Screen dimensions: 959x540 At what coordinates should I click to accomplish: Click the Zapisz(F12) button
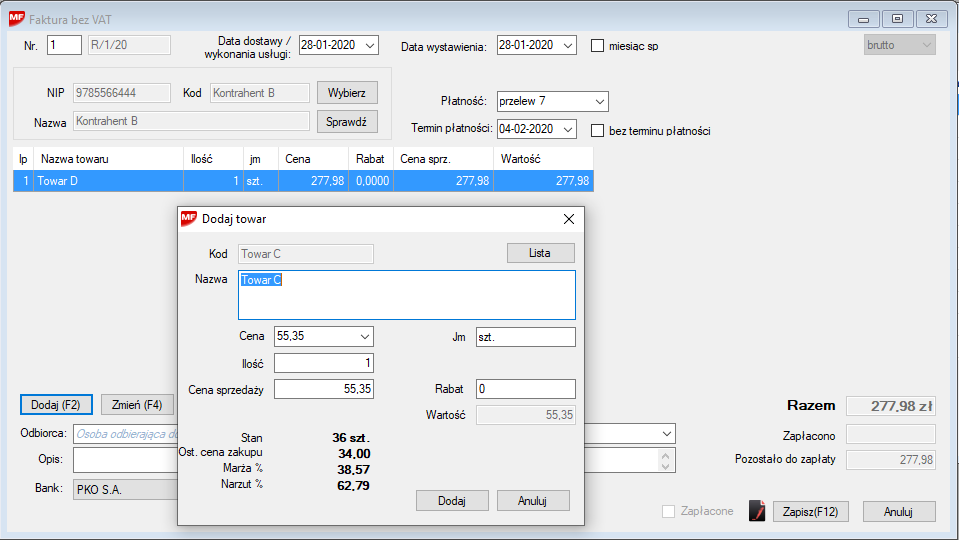click(810, 511)
